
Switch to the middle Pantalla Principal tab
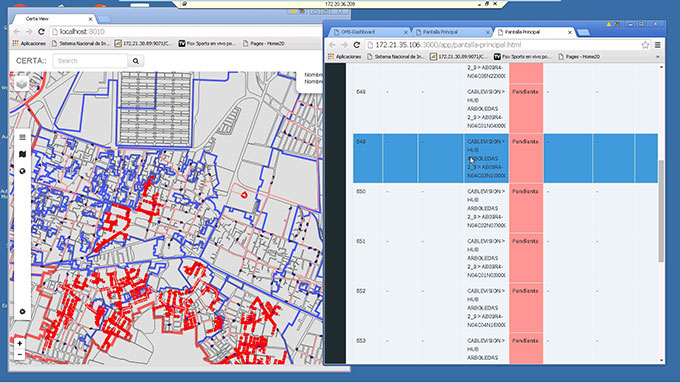452,32
